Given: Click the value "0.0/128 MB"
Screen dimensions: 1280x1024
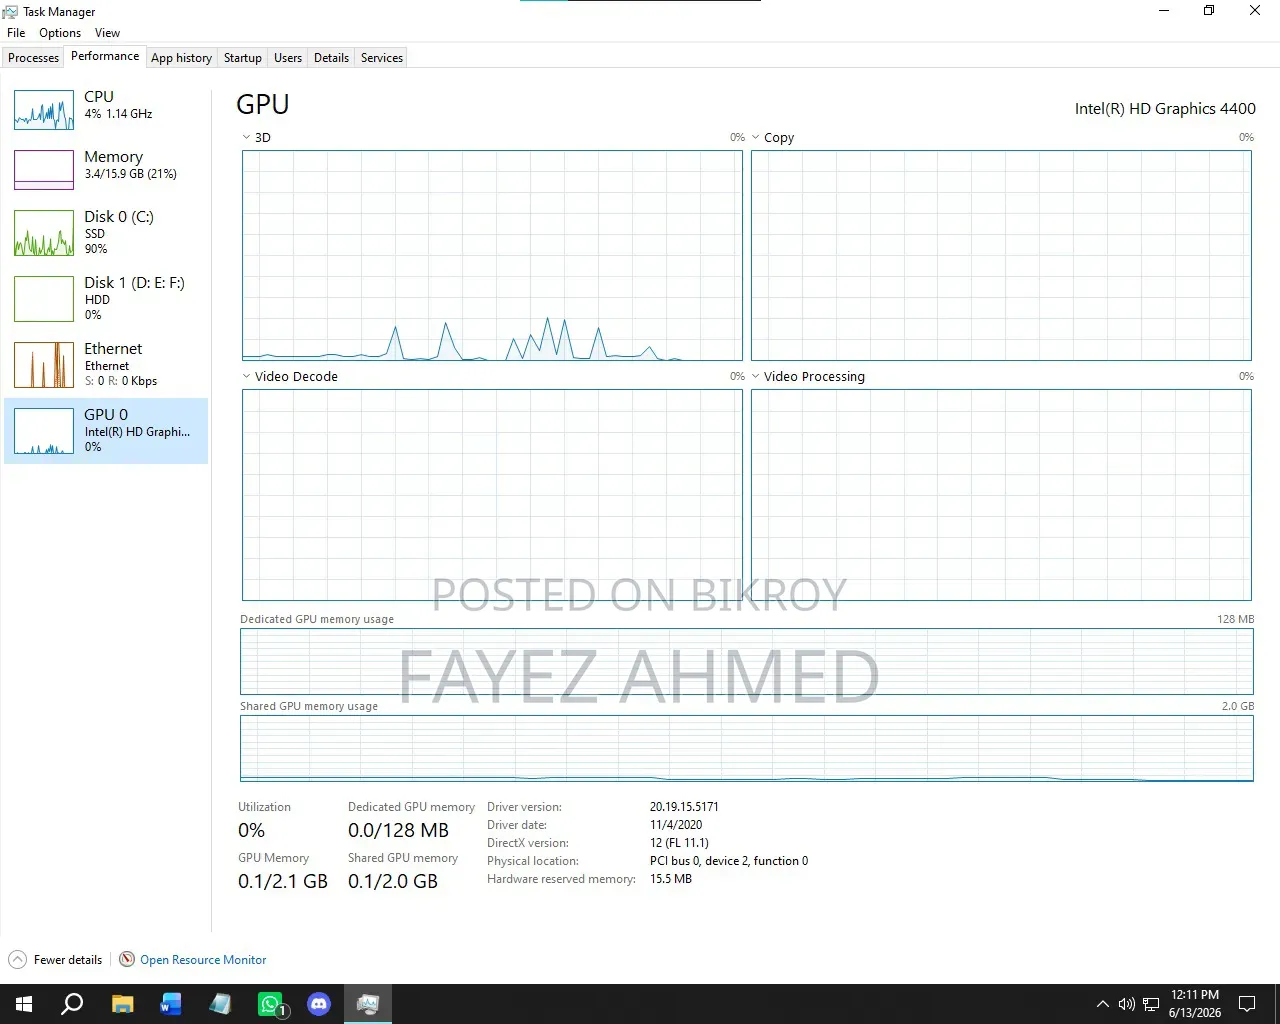Looking at the screenshot, I should pyautogui.click(x=398, y=831).
